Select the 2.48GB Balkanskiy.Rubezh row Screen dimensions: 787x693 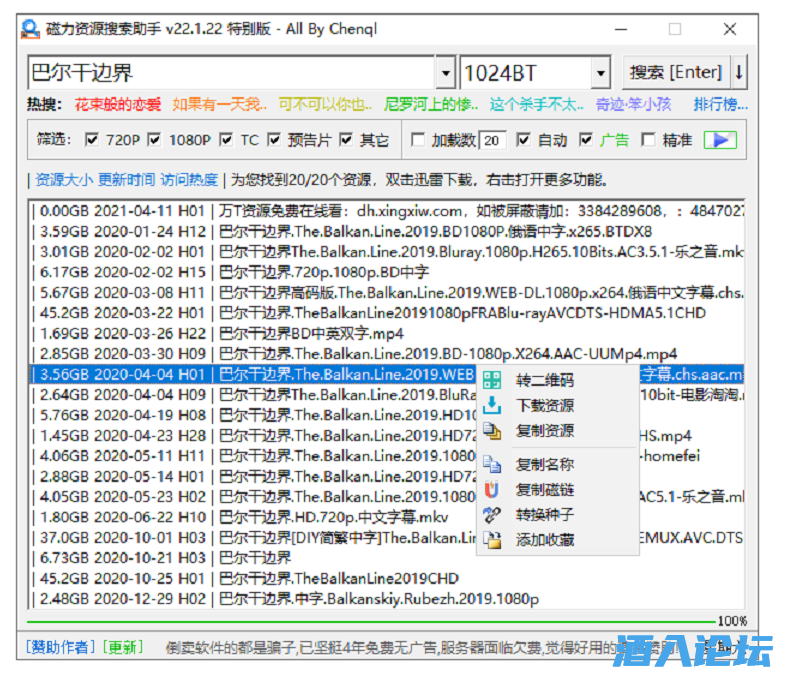tap(386, 599)
